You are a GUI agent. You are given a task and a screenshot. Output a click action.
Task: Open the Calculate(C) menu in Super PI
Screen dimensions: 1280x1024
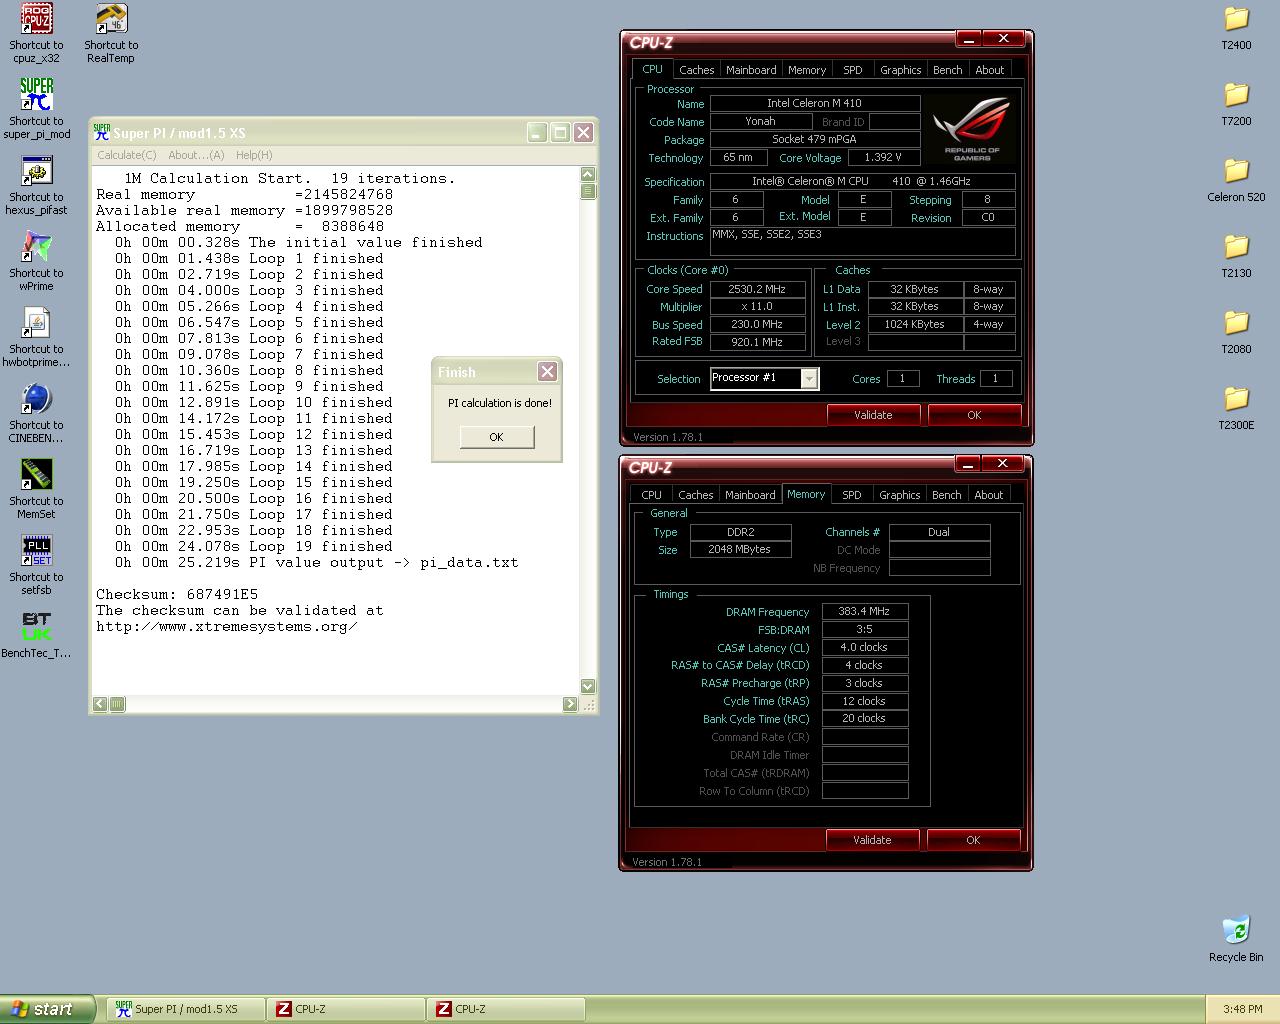tap(127, 155)
